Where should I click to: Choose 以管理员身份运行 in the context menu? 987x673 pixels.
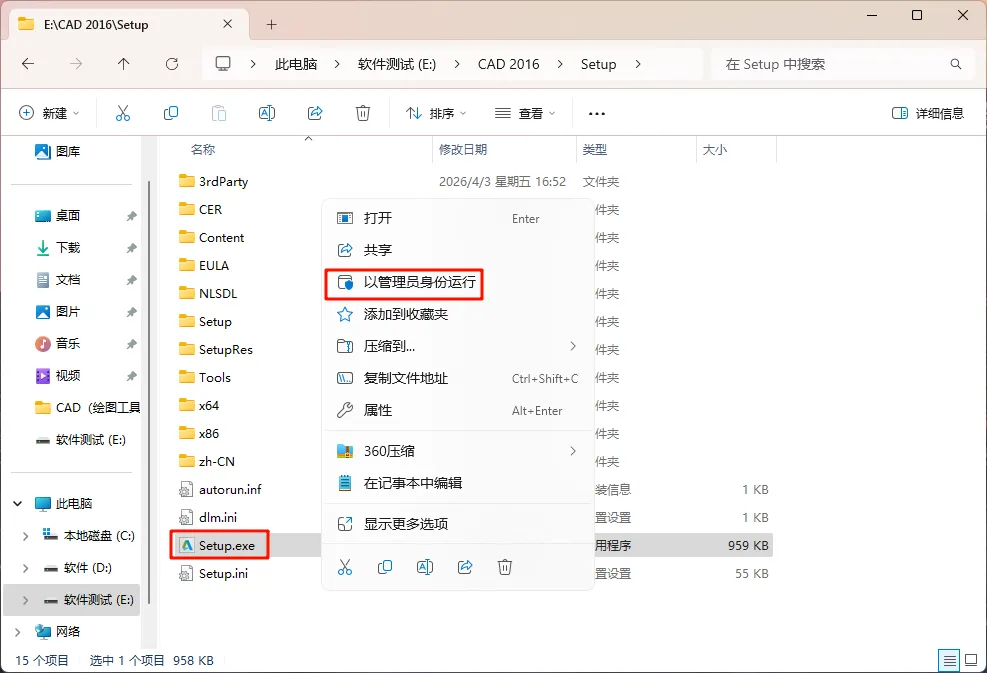click(x=458, y=282)
